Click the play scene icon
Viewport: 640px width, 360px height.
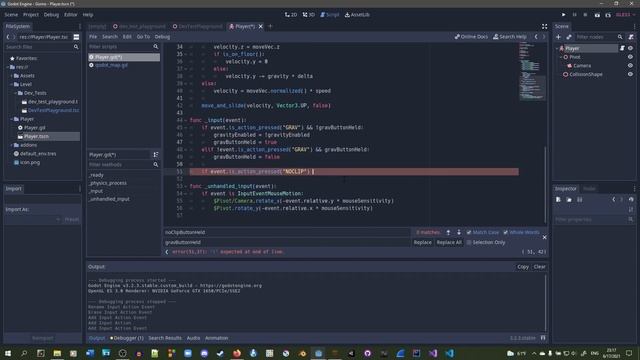click(x=597, y=15)
